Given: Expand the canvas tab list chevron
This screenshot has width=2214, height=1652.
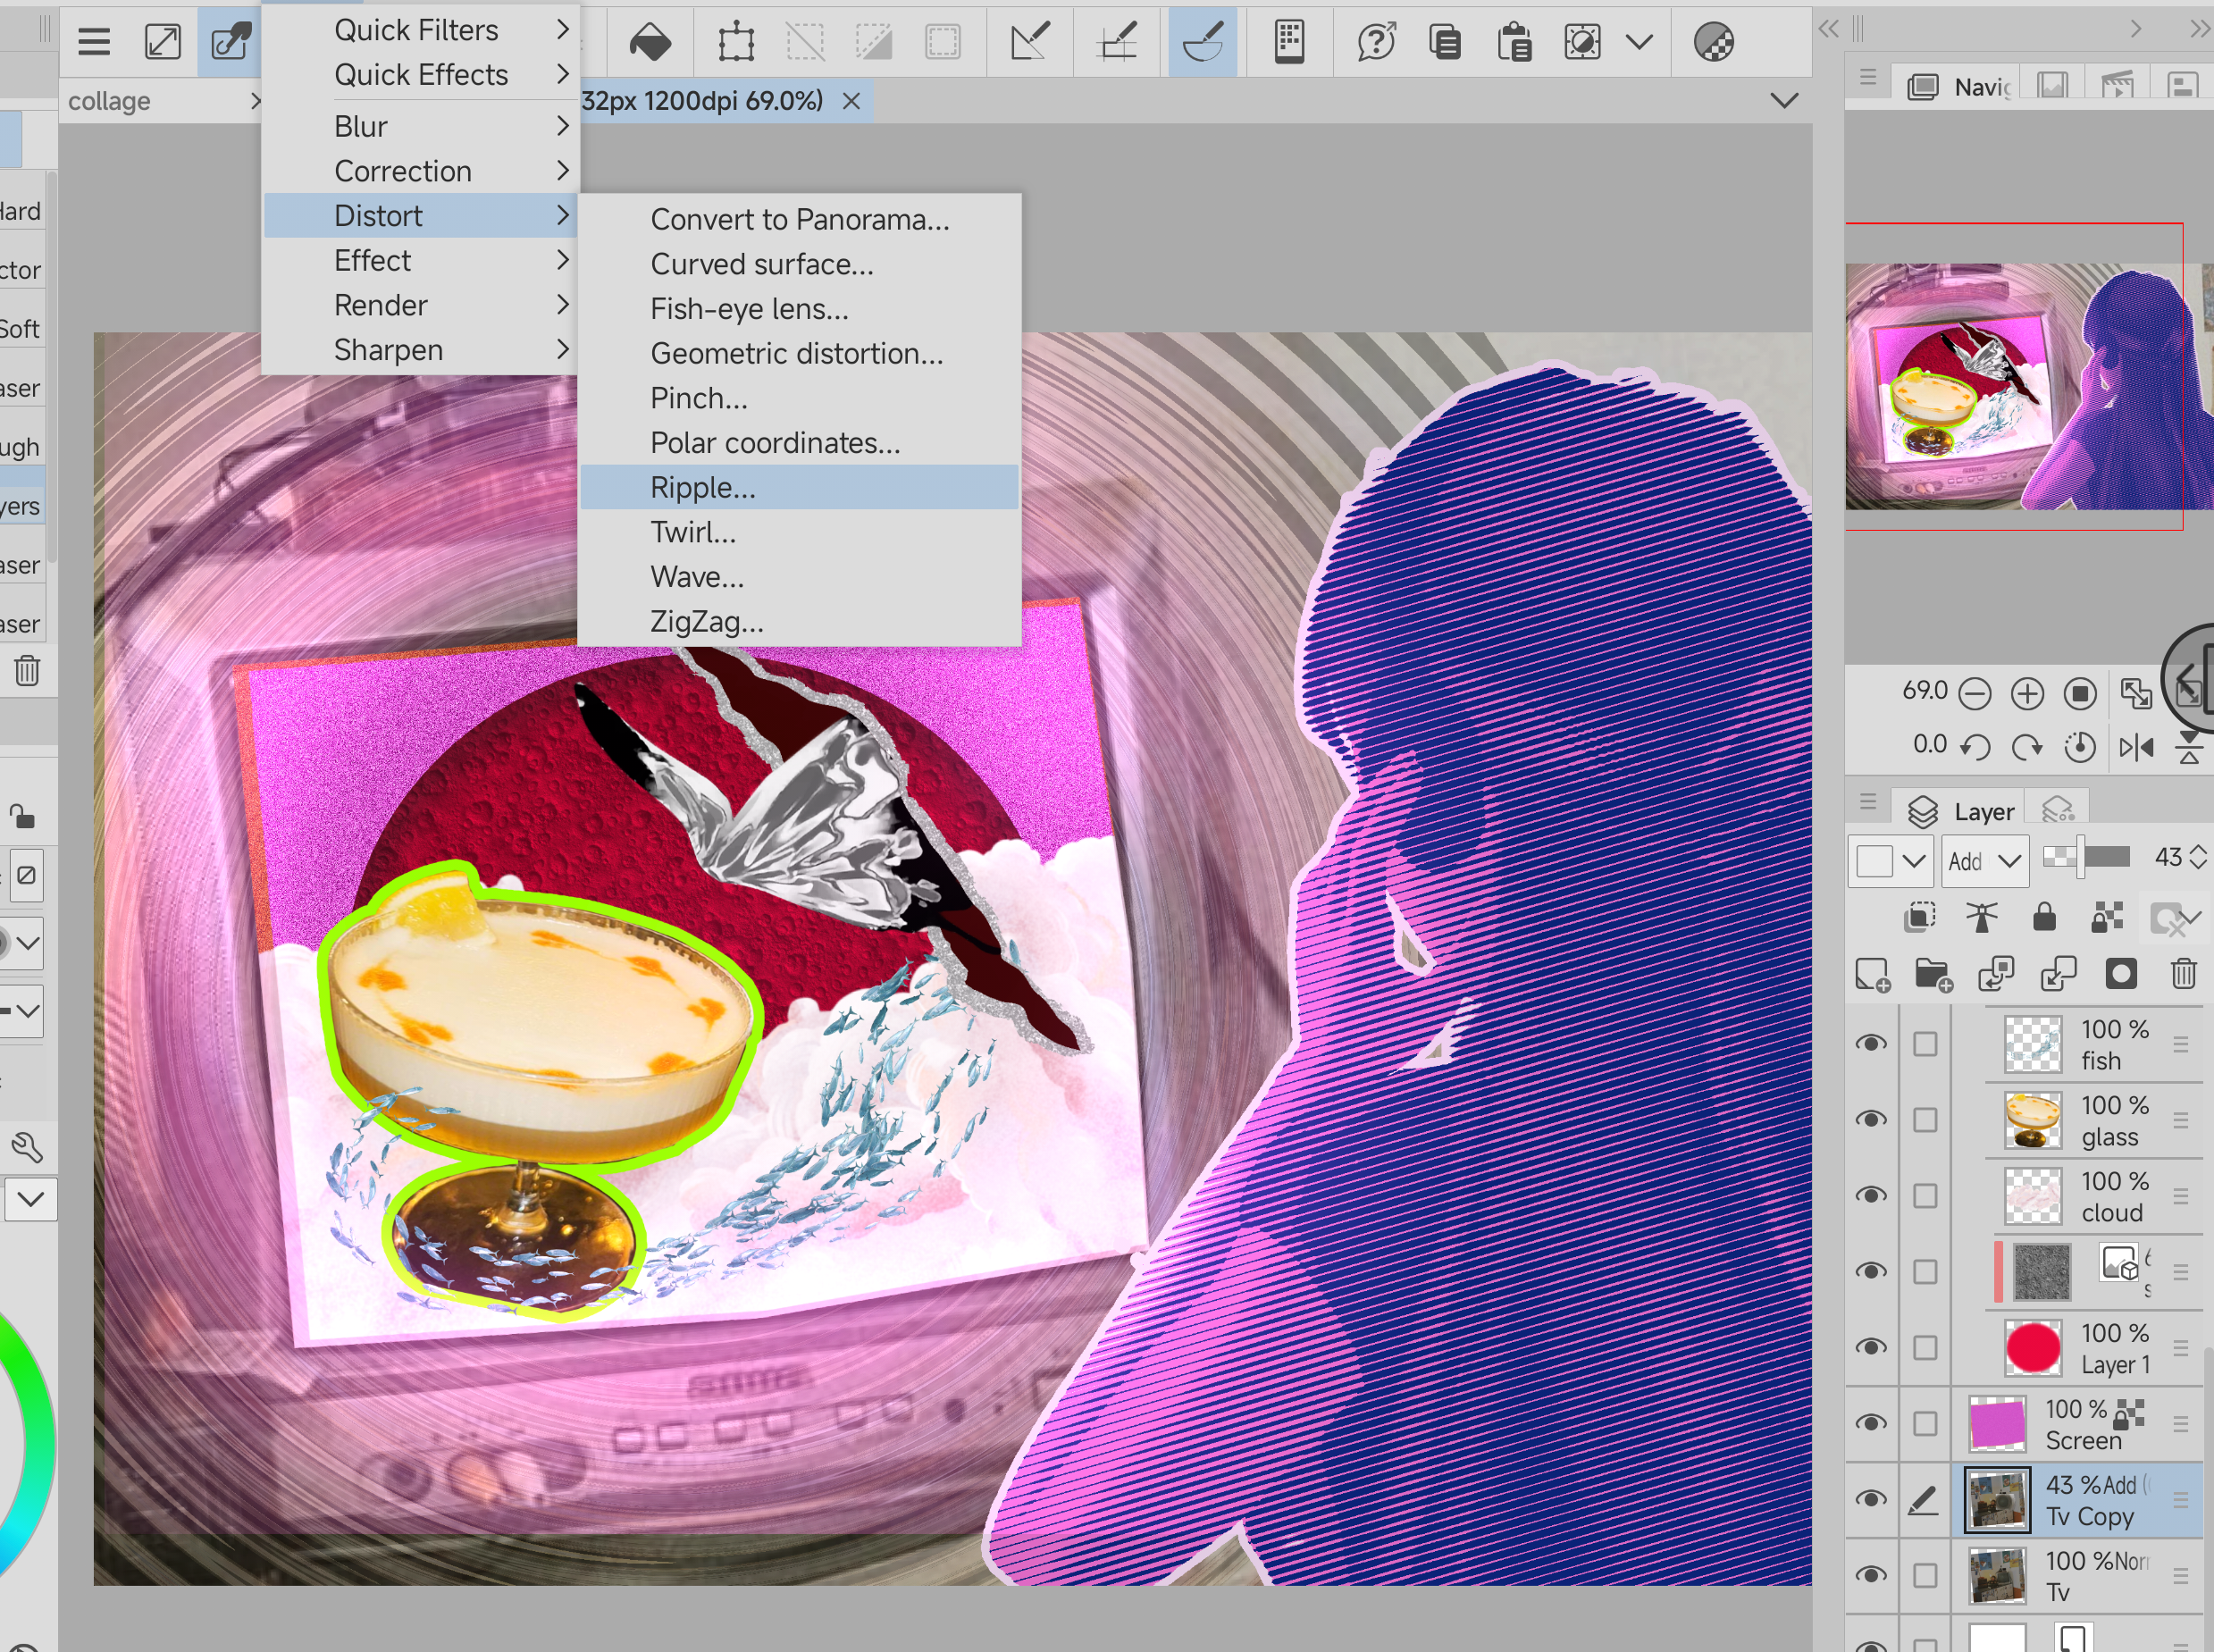Looking at the screenshot, I should pyautogui.click(x=1784, y=100).
